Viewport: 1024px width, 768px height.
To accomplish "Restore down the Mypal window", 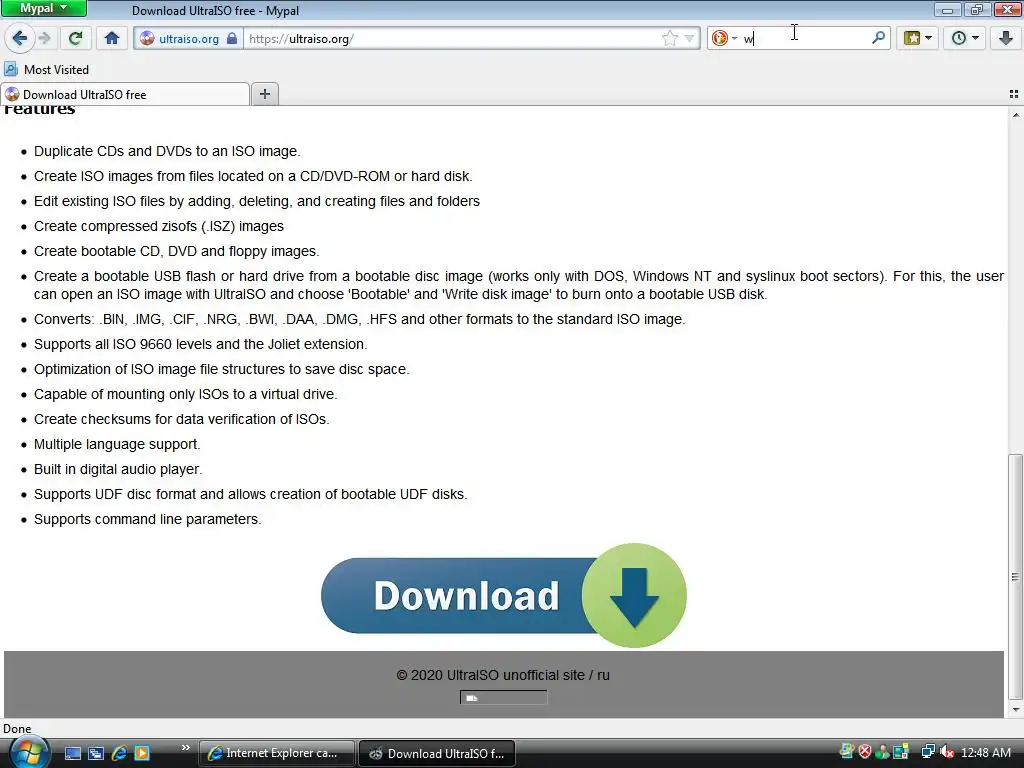I will (977, 9).
